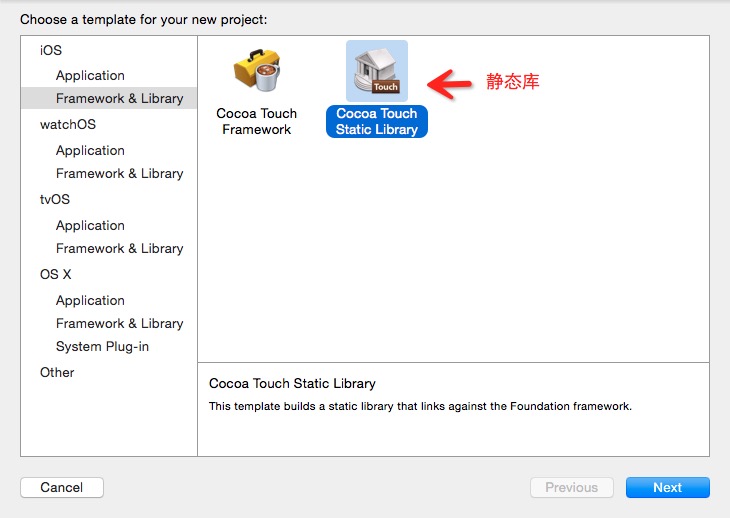Click the tvOS section header
This screenshot has width=730, height=518.
55,199
